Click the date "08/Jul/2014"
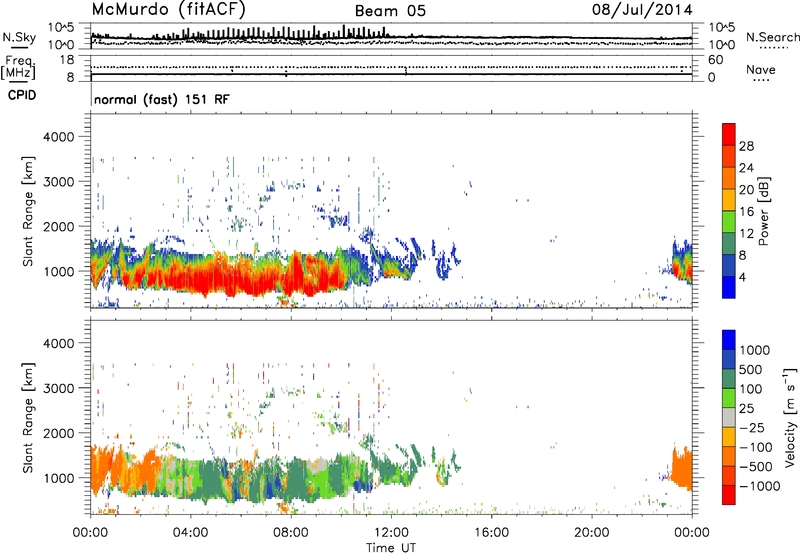The height and width of the screenshot is (554, 800). pos(642,10)
